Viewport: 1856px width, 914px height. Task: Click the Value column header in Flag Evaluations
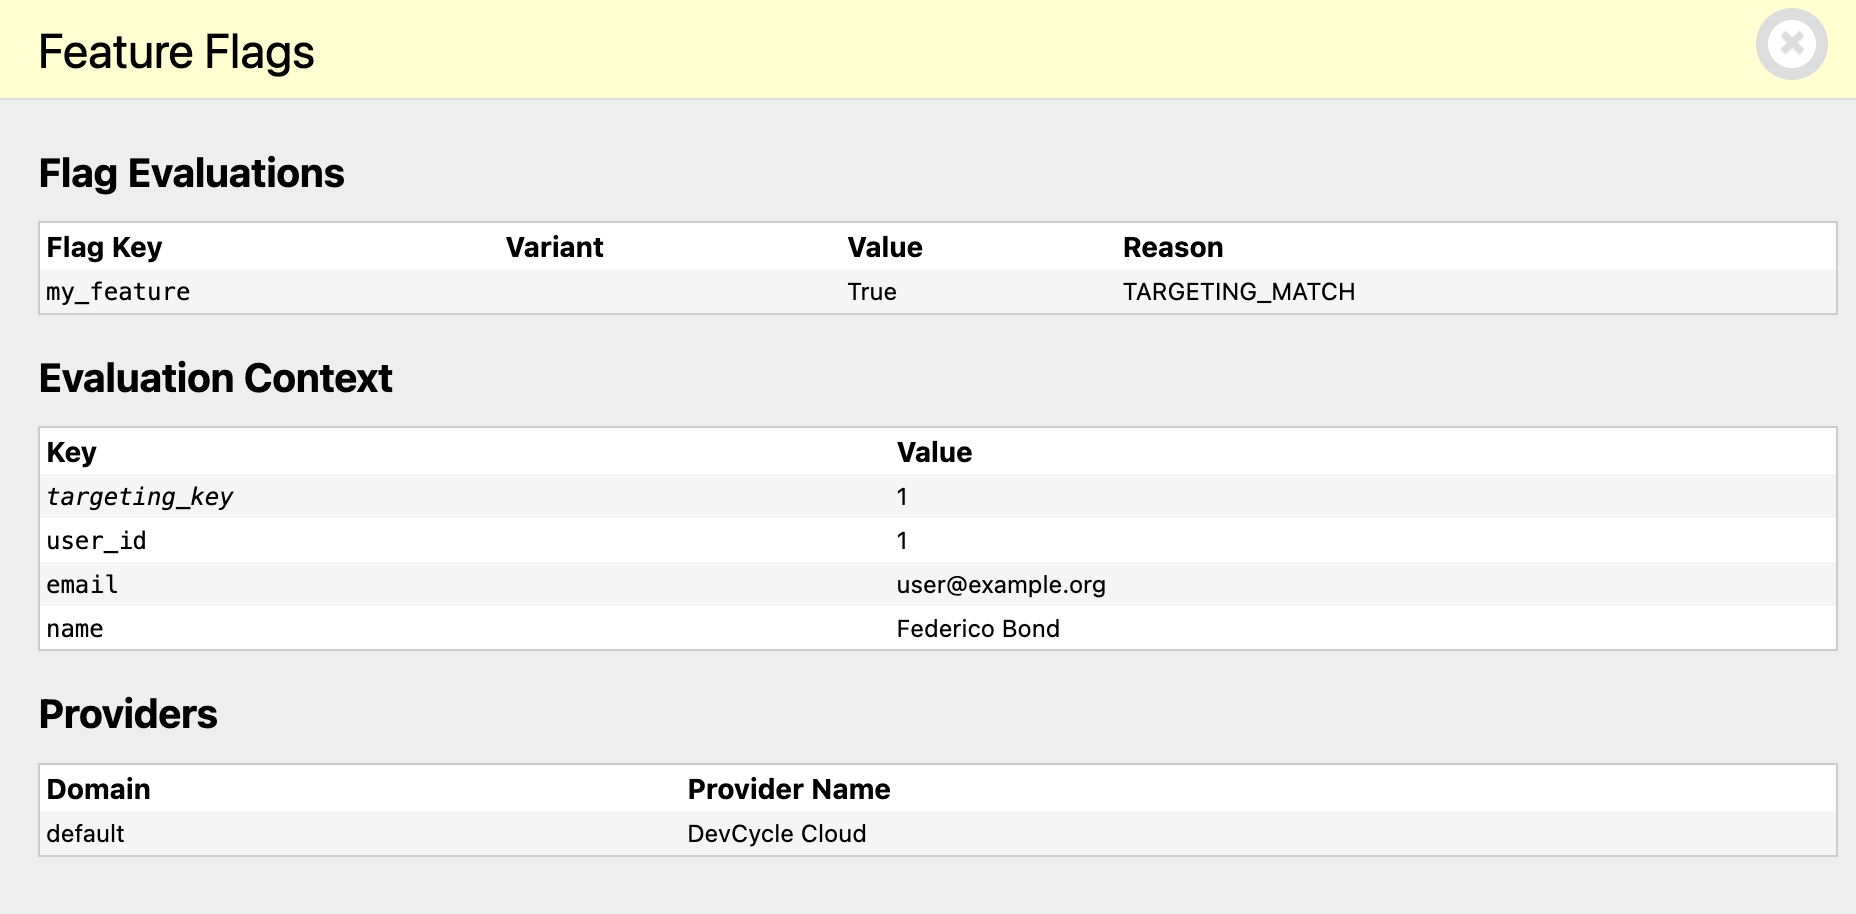coord(884,247)
